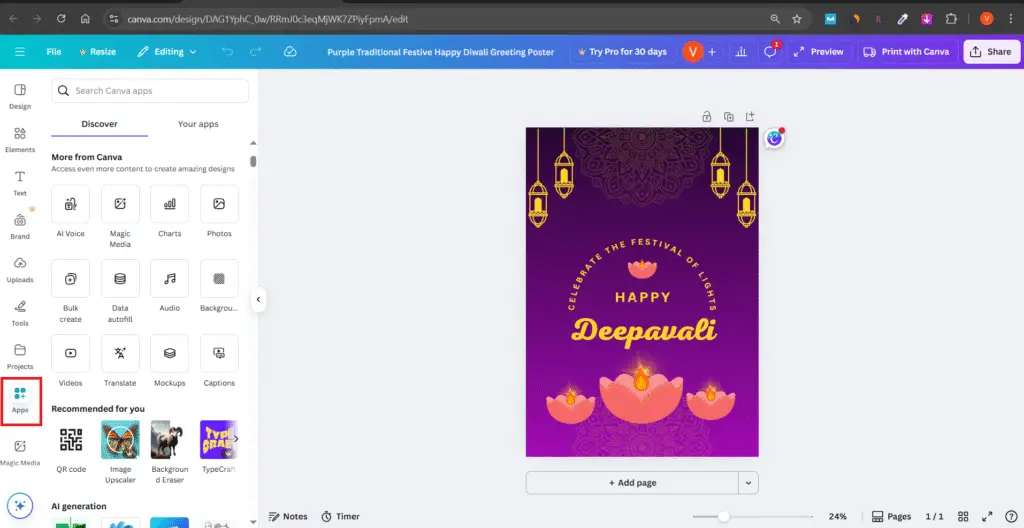
Task: Select the Deepavali text on the poster
Action: click(x=643, y=331)
